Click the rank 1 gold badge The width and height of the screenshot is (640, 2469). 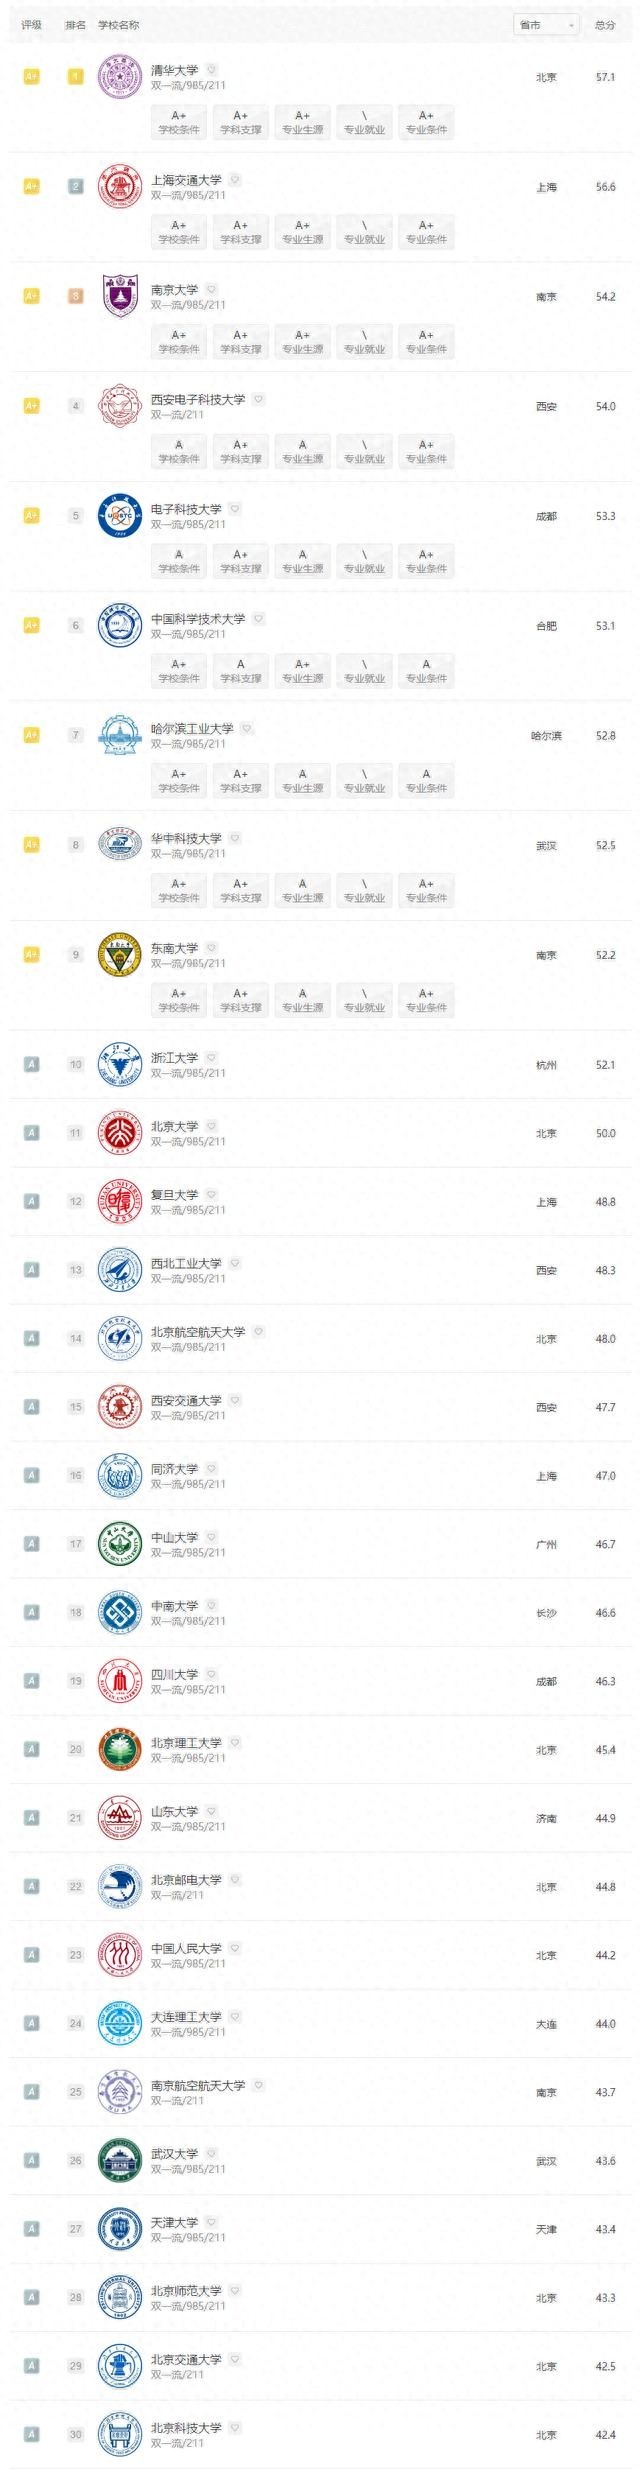[x=75, y=77]
